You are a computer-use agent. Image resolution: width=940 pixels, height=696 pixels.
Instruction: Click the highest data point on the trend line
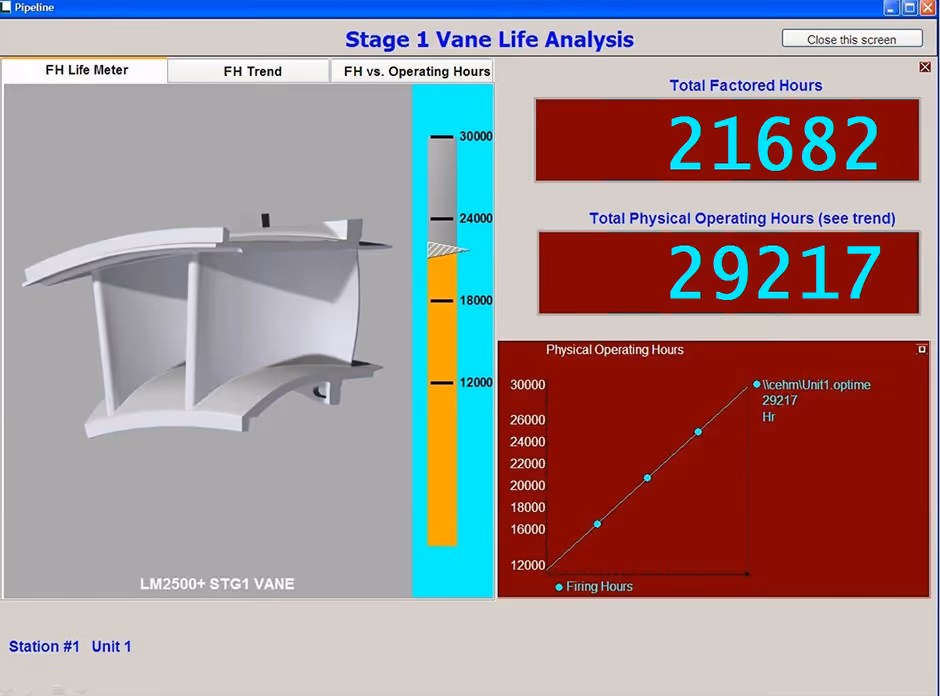click(x=698, y=432)
